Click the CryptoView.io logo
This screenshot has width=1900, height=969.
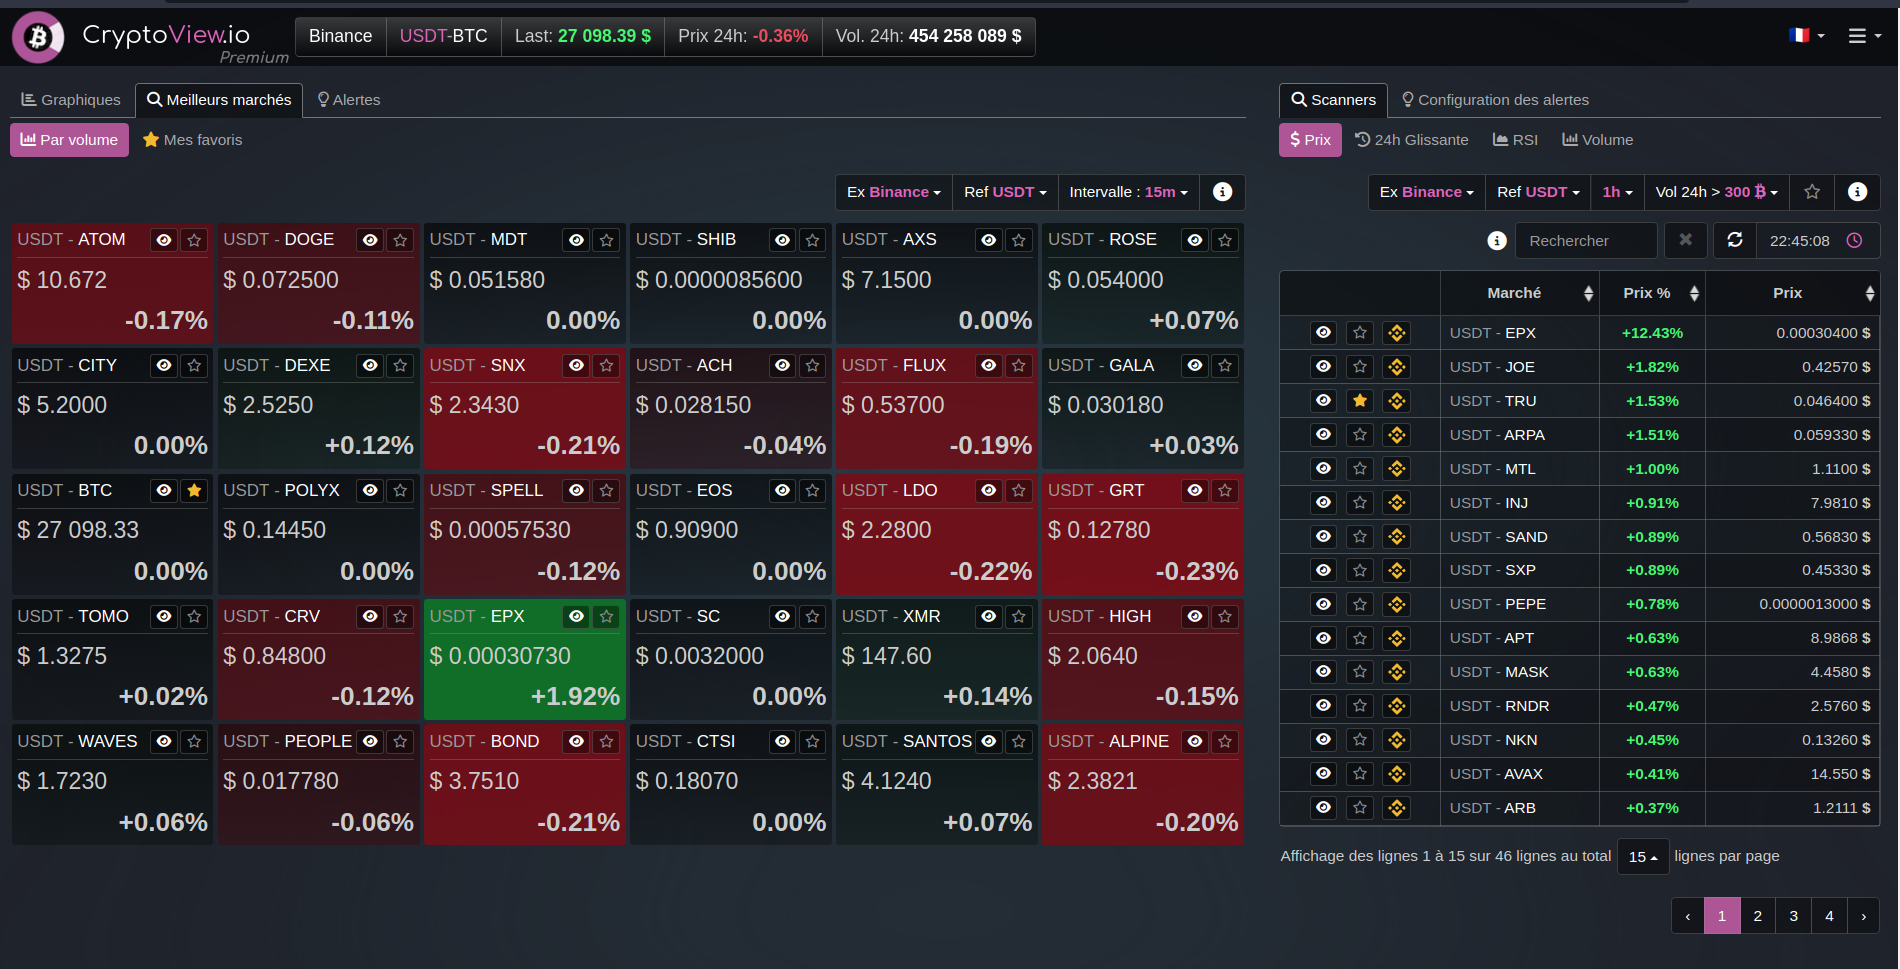coord(150,38)
